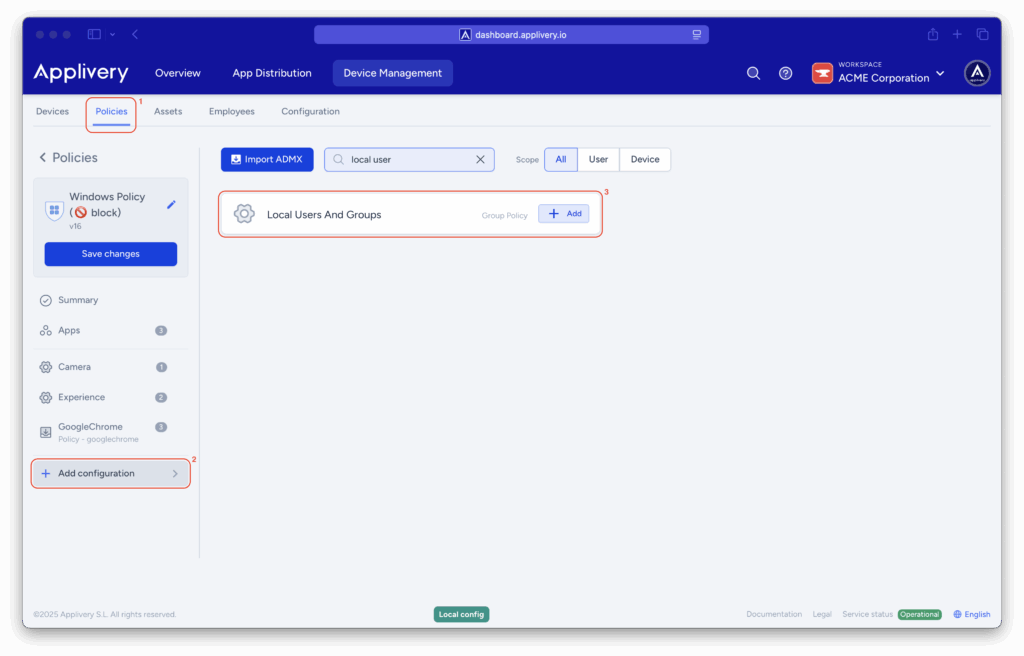The width and height of the screenshot is (1024, 656).
Task: Open browser sidebar dropdown arrow
Action: (112, 35)
